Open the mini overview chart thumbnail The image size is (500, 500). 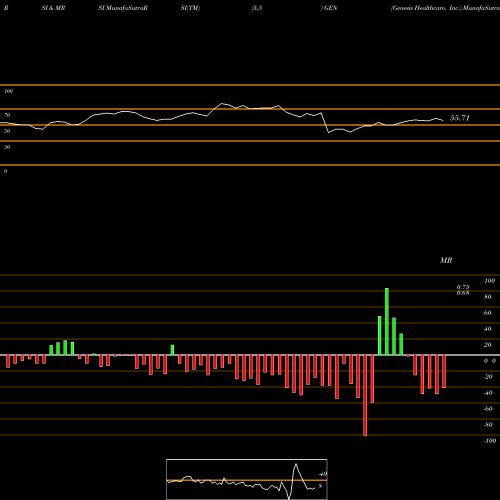tap(247, 479)
